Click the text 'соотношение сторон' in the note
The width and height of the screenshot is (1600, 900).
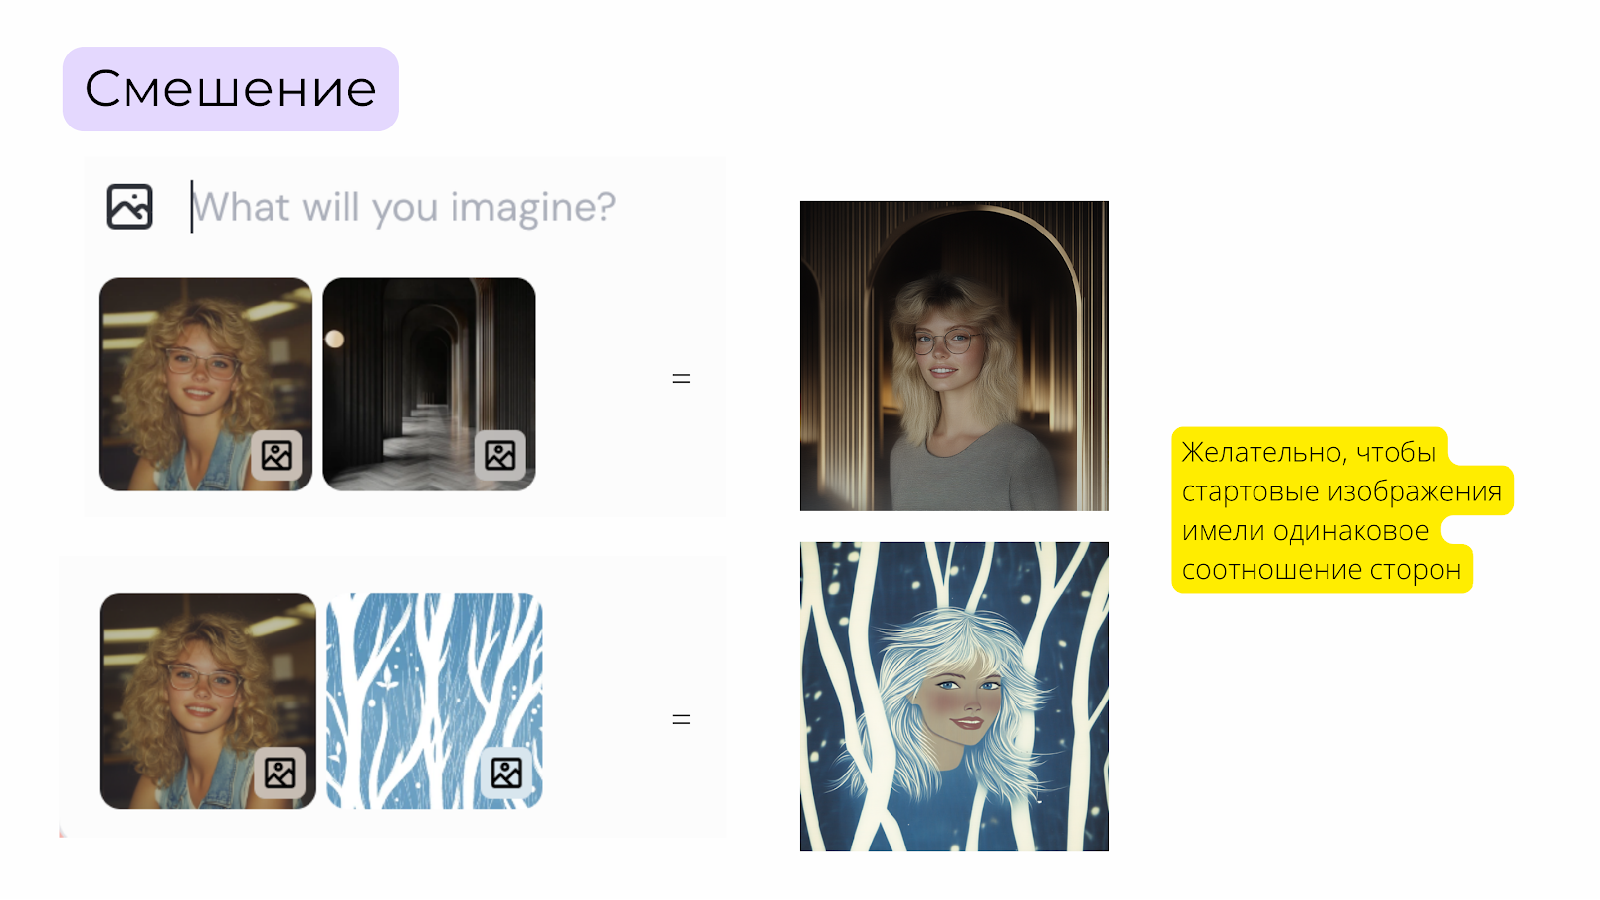pos(1321,570)
